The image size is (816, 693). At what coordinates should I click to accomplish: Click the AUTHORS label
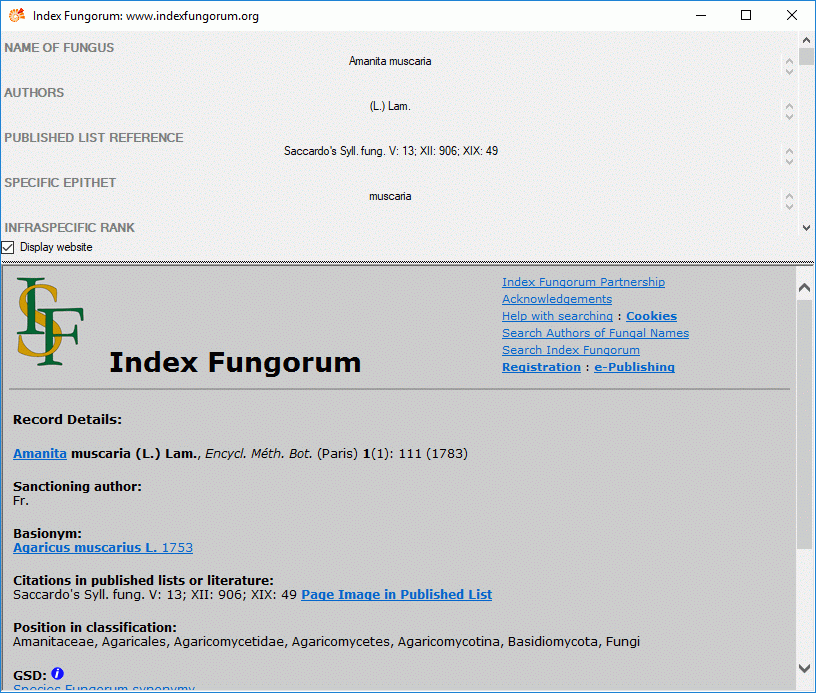tap(34, 93)
